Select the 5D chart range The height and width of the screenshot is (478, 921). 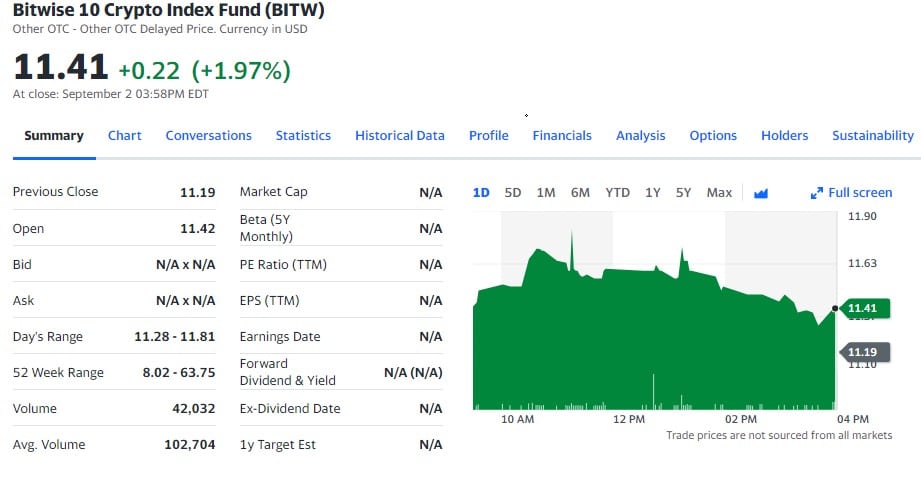513,193
